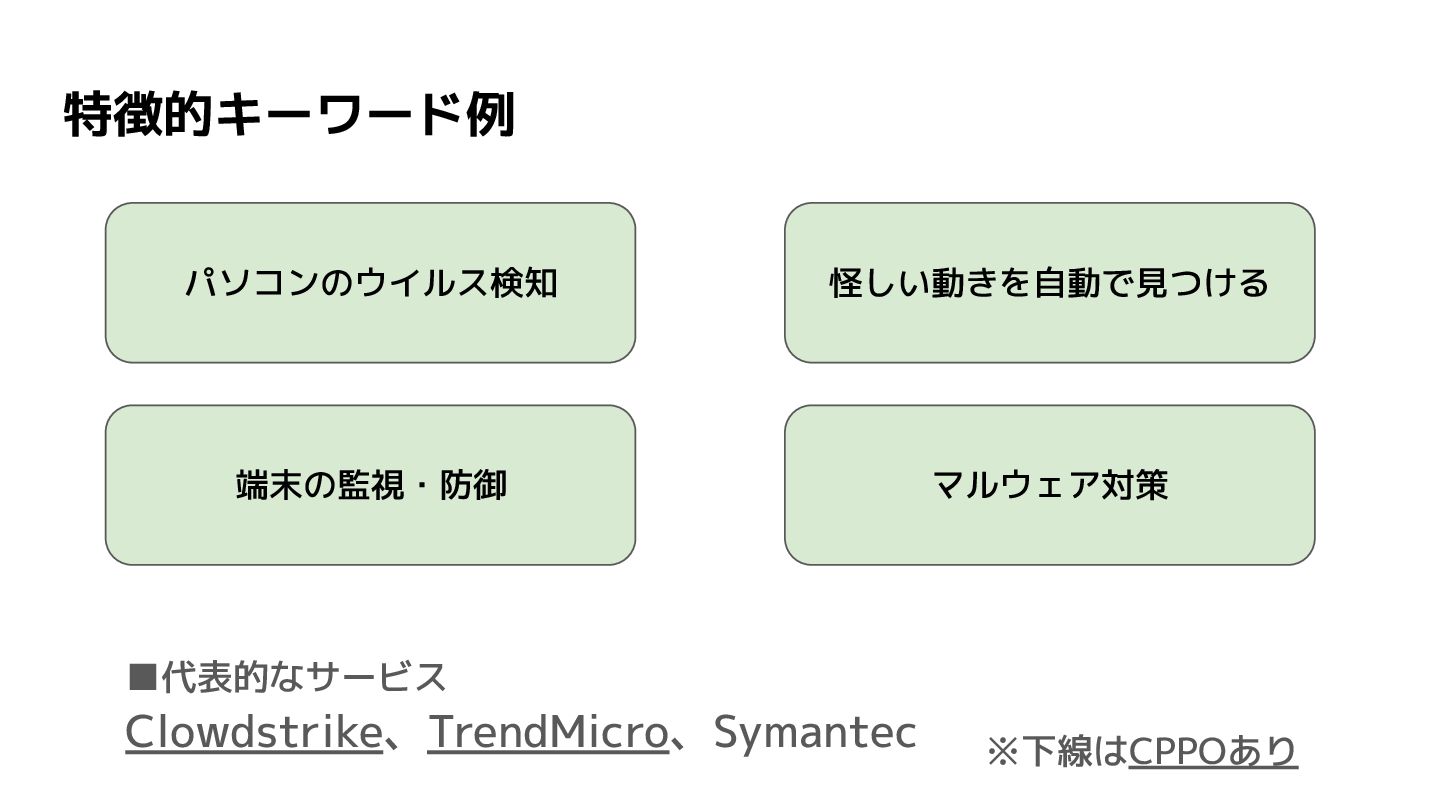Click the 代表的なサービス heading text

point(304,678)
